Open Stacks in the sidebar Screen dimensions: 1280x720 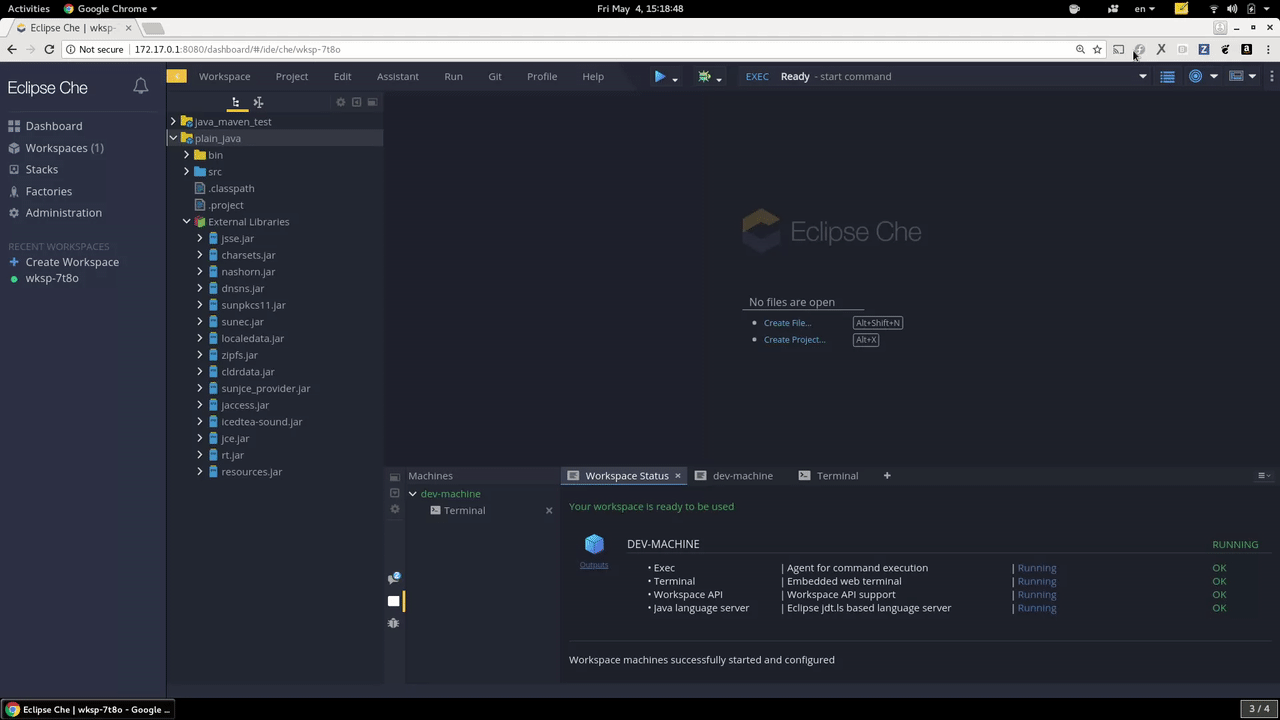coord(42,169)
